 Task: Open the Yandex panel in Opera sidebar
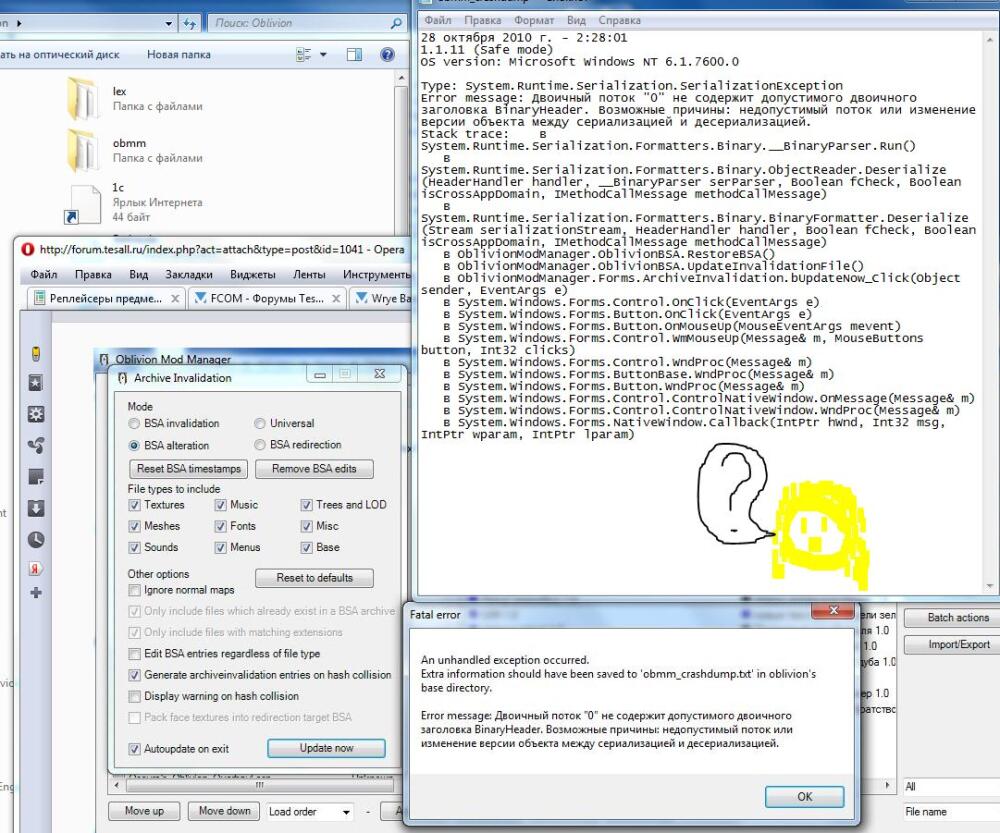(36, 568)
